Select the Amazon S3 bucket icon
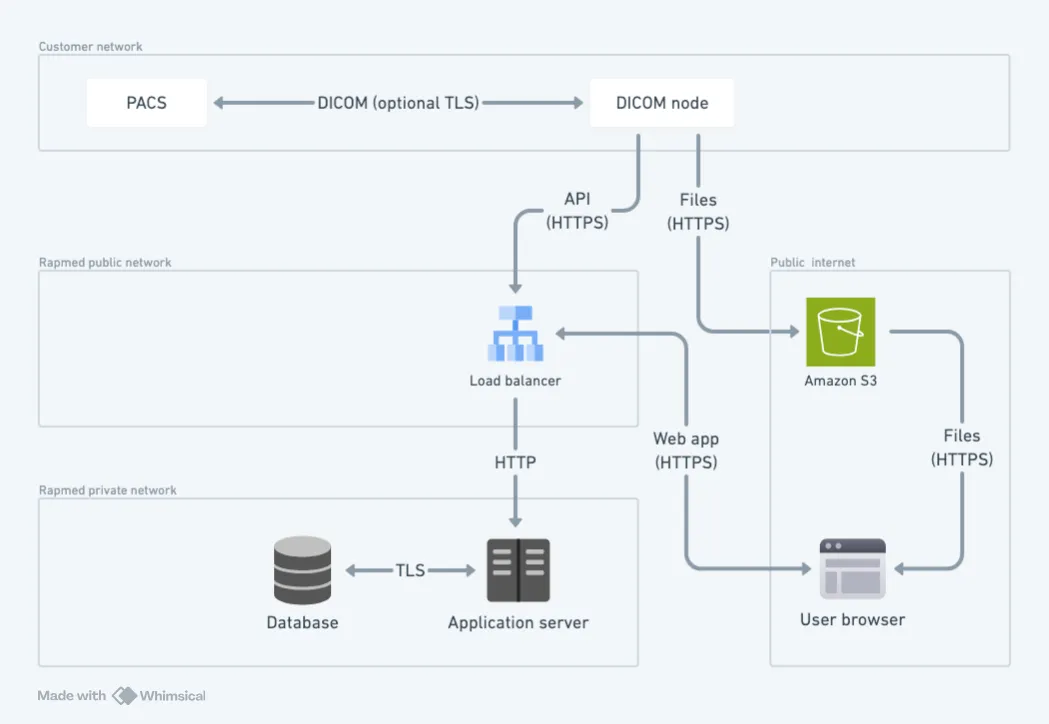Screen dimensions: 1049x724 pos(840,332)
